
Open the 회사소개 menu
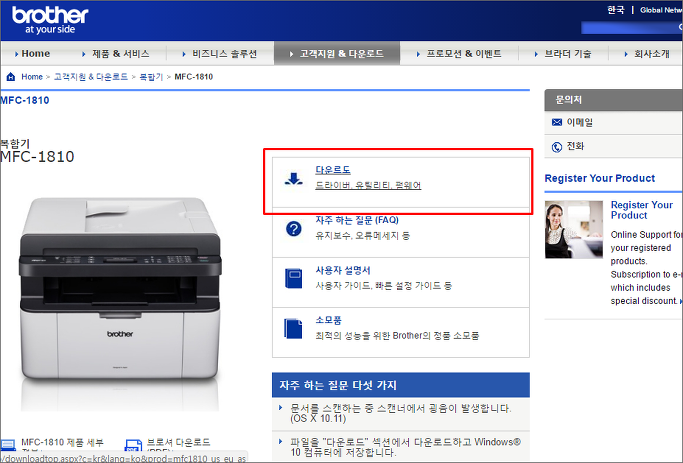click(x=647, y=54)
